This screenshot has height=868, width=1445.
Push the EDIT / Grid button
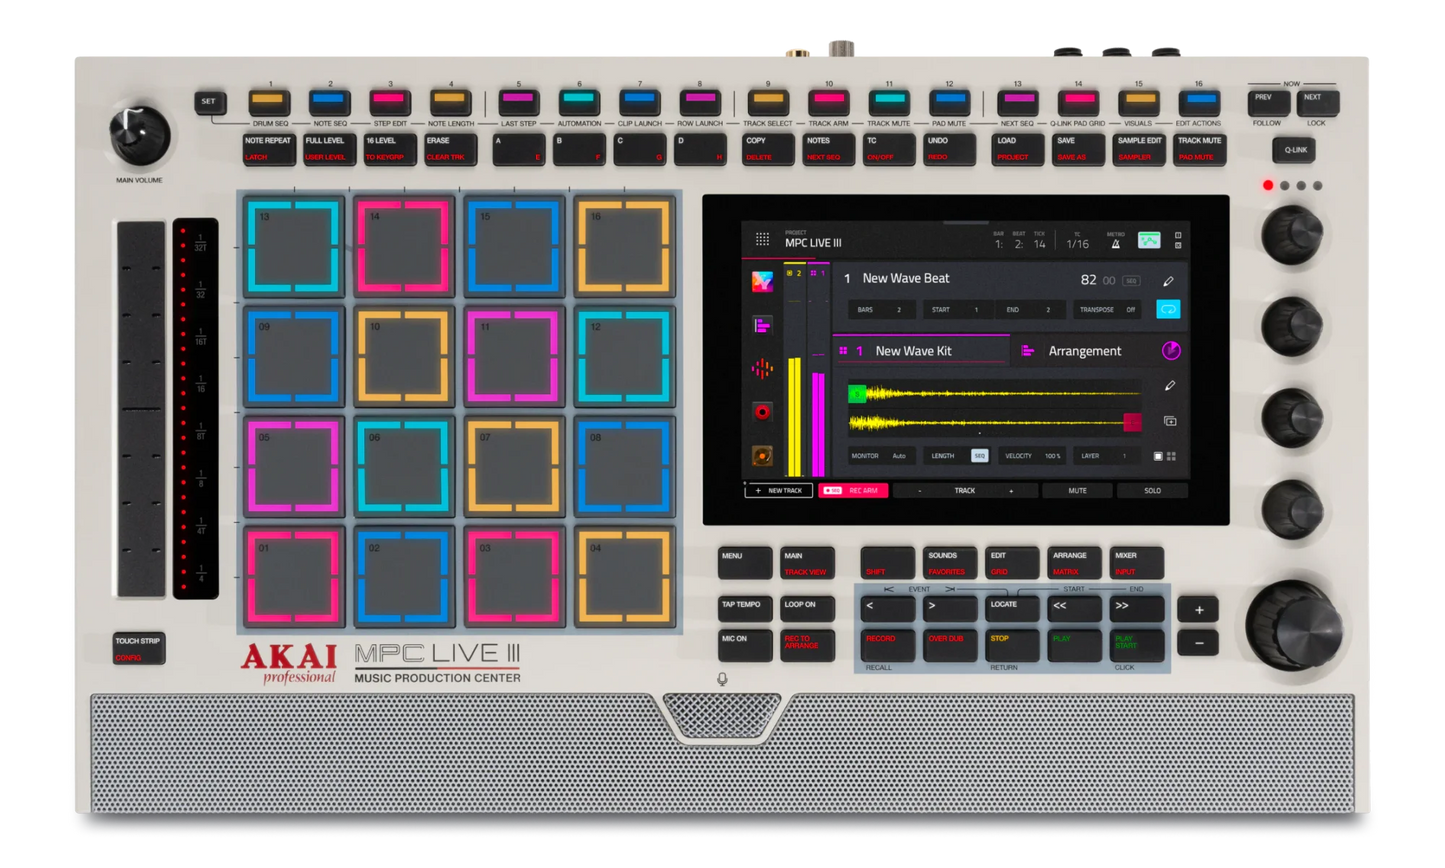[1011, 563]
